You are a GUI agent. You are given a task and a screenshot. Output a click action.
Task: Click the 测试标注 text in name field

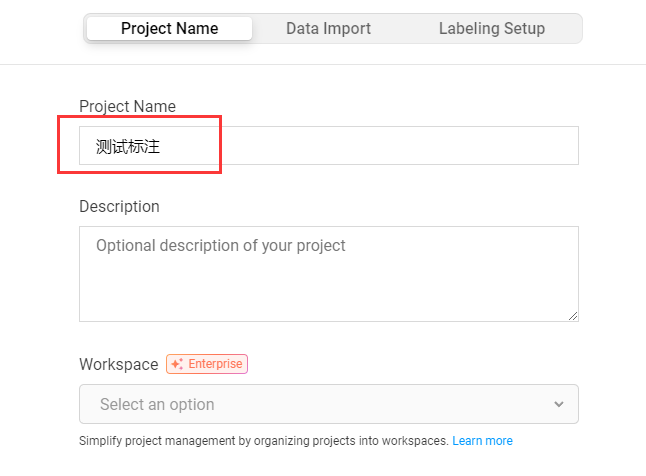[x=128, y=146]
